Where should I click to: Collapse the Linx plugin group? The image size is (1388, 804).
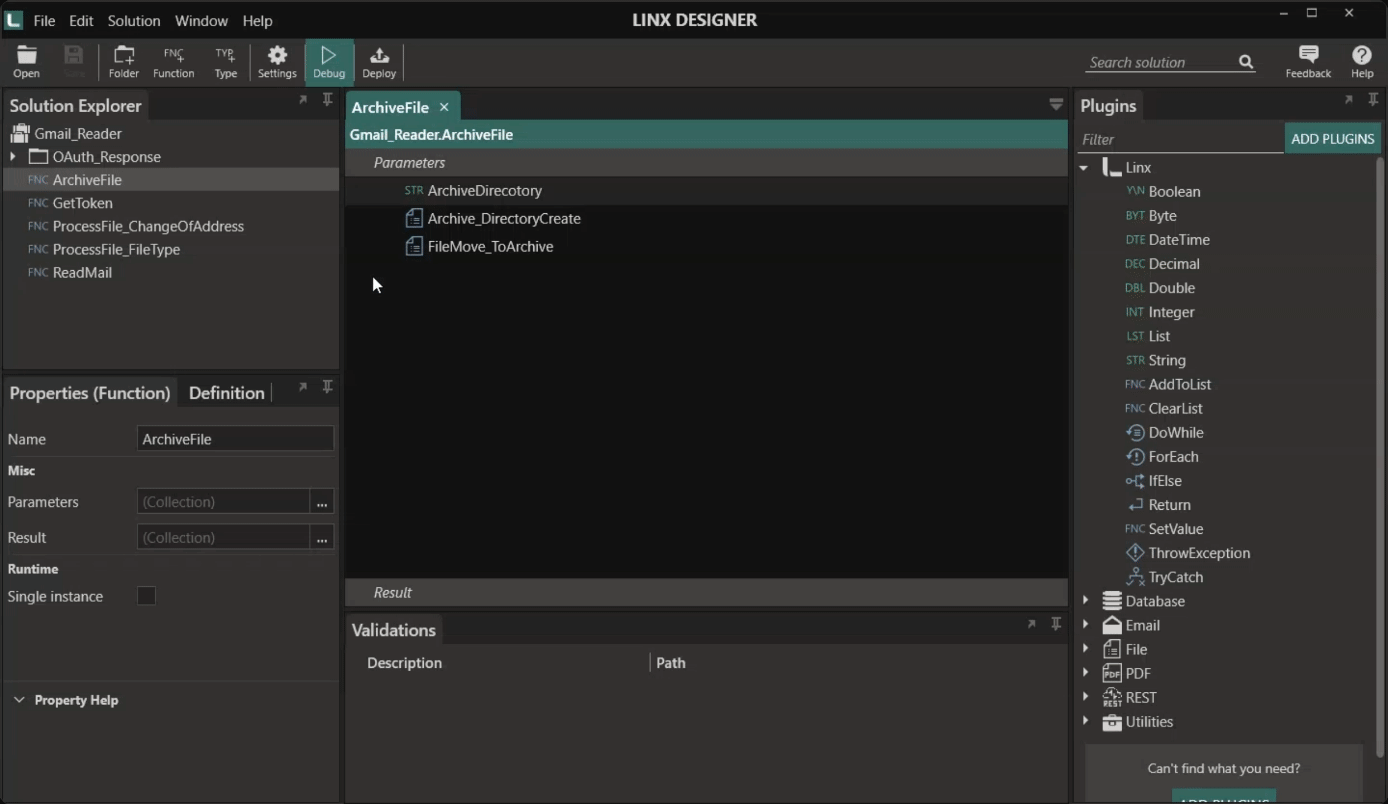[1084, 168]
